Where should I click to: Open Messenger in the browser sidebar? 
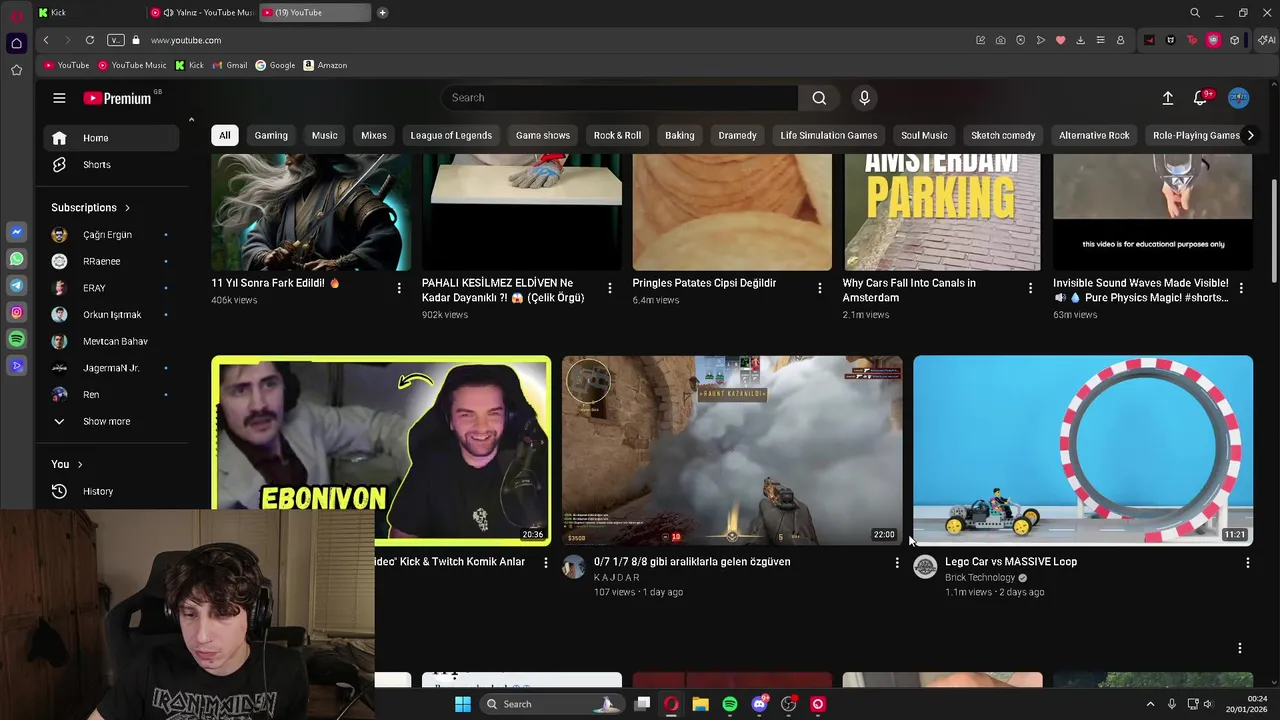[x=16, y=232]
